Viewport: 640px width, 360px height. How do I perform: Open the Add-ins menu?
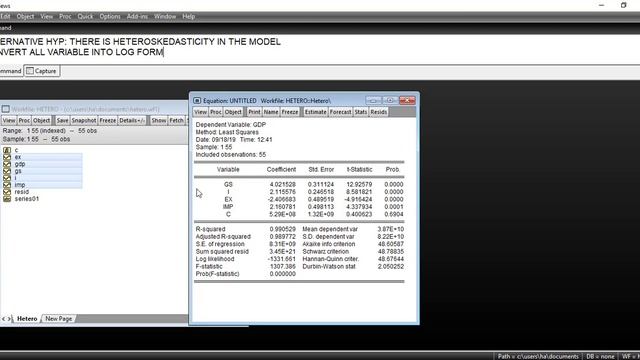click(x=137, y=16)
